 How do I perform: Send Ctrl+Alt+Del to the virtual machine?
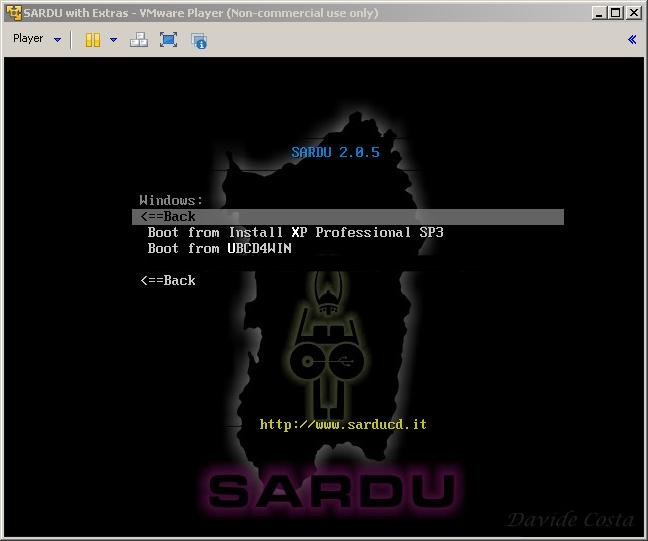(139, 40)
